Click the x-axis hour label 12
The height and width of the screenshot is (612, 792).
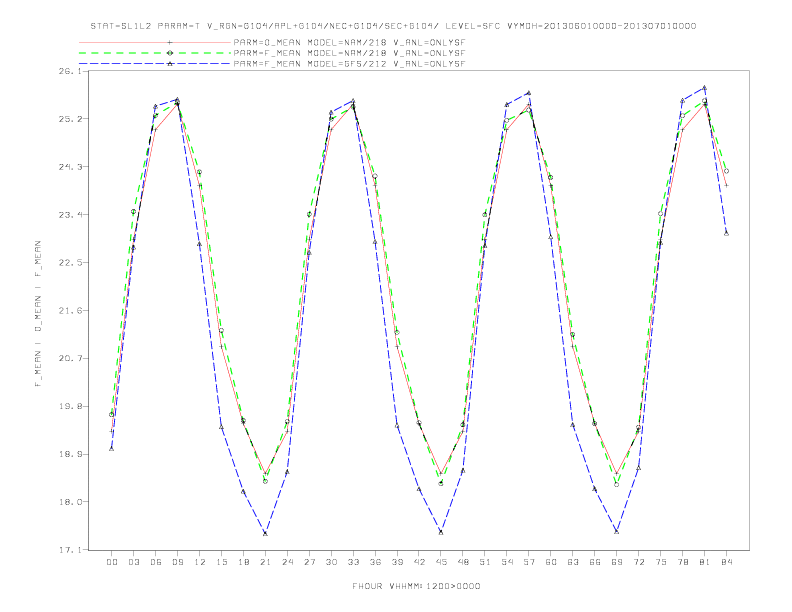tap(200, 562)
